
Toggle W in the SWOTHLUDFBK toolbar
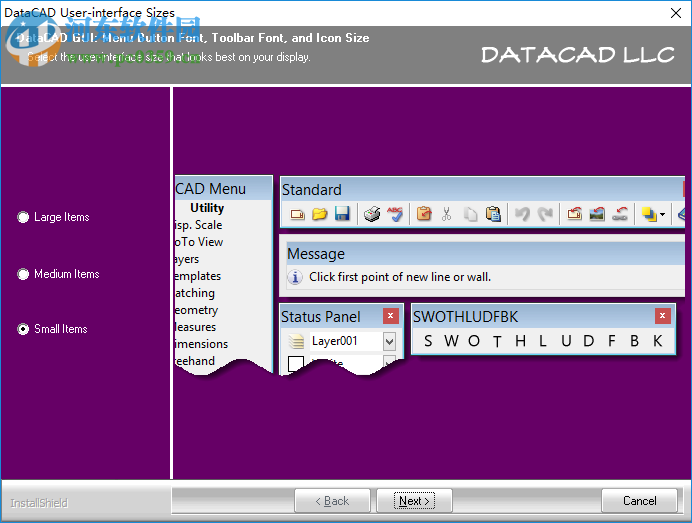[x=451, y=341]
